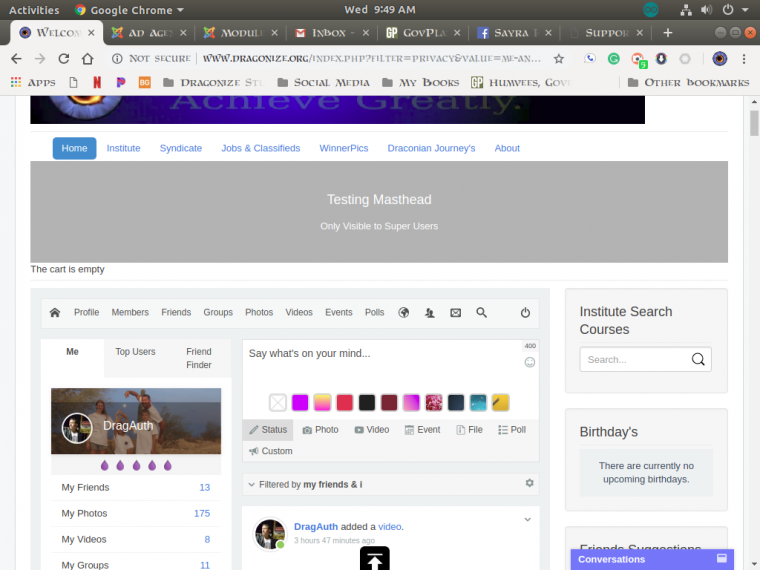
Task: Open Other Bookmarks folder
Action: tap(688, 82)
